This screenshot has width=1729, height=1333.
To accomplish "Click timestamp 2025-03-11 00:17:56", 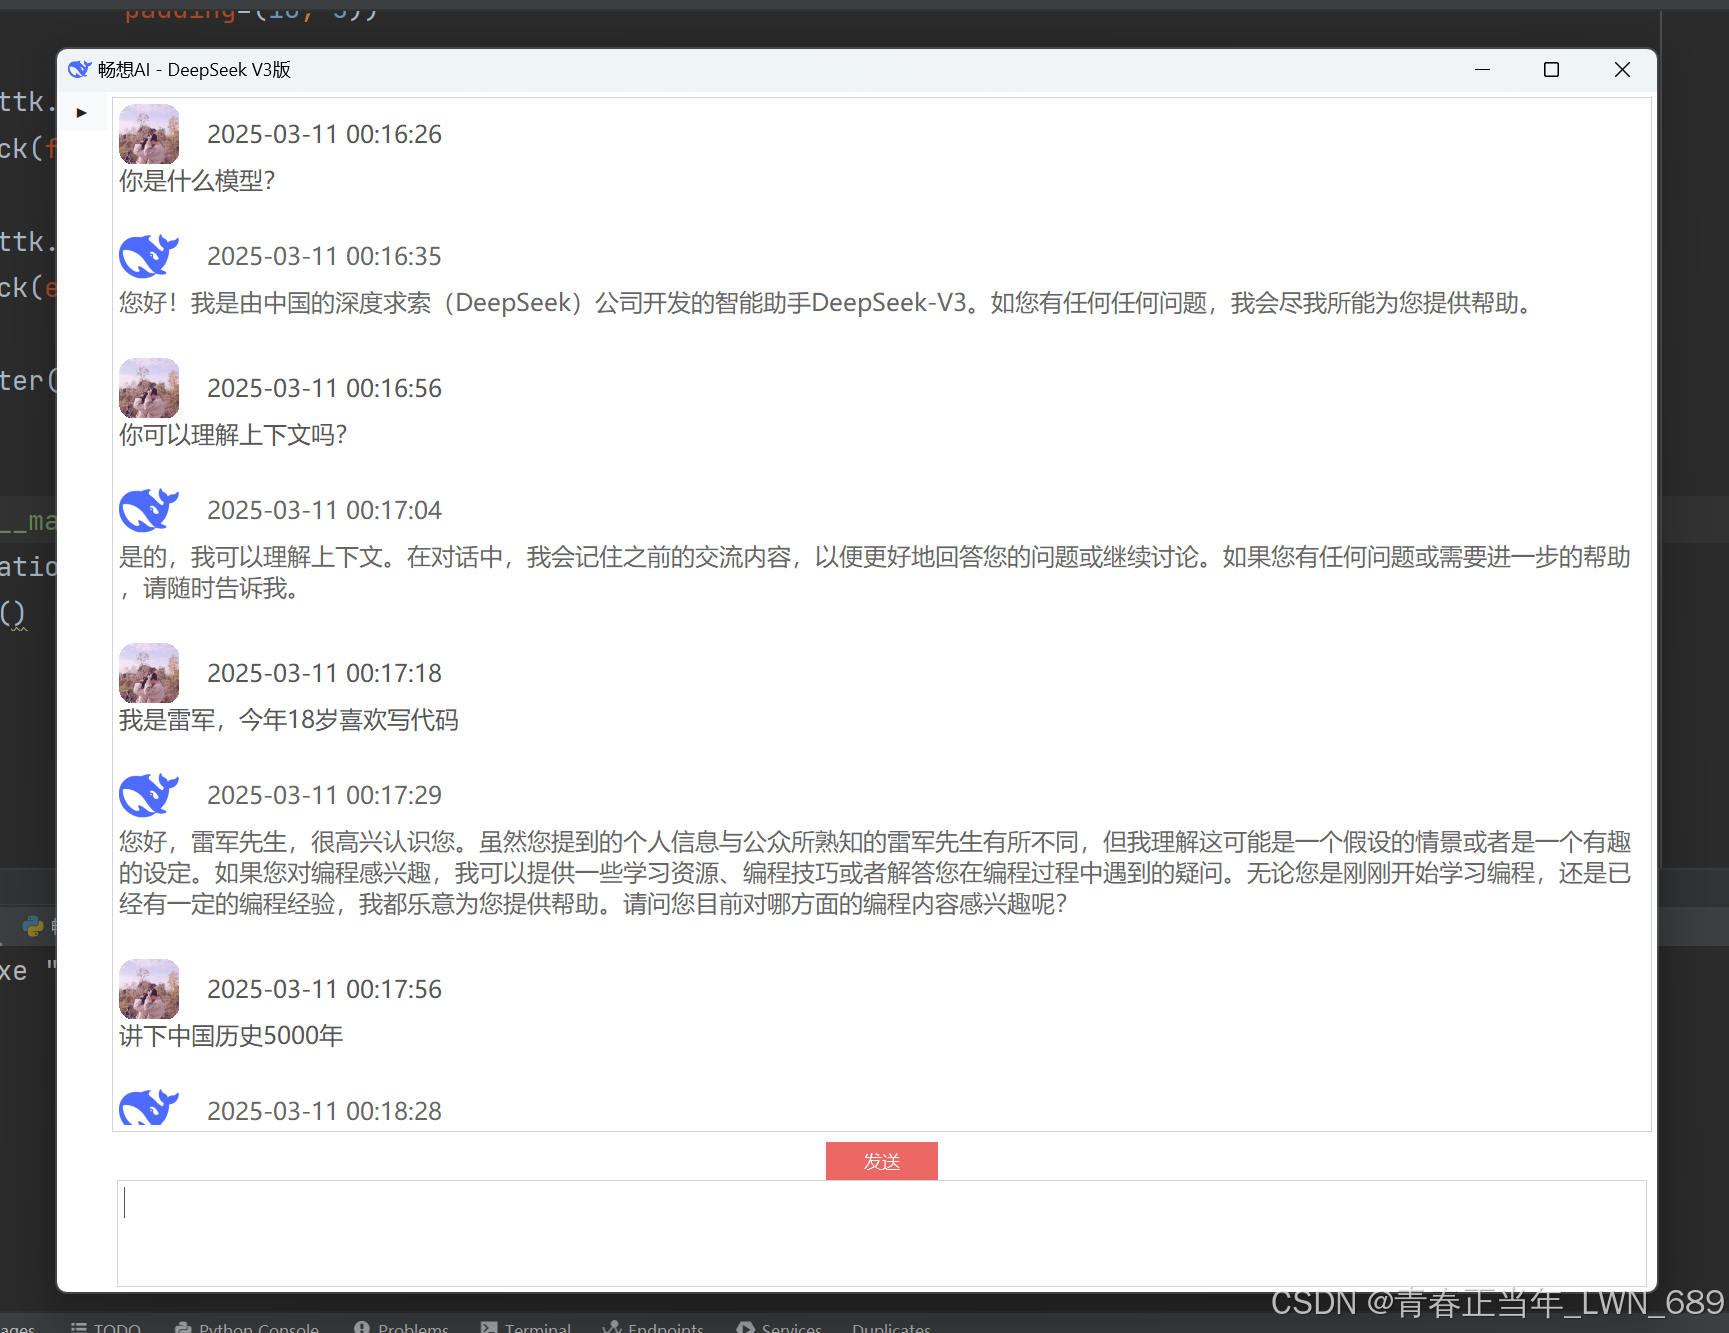I will coord(324,989).
